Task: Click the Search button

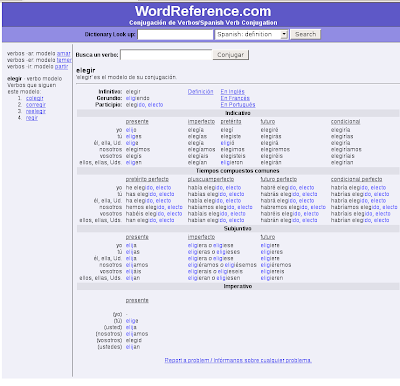Action: 305,34
